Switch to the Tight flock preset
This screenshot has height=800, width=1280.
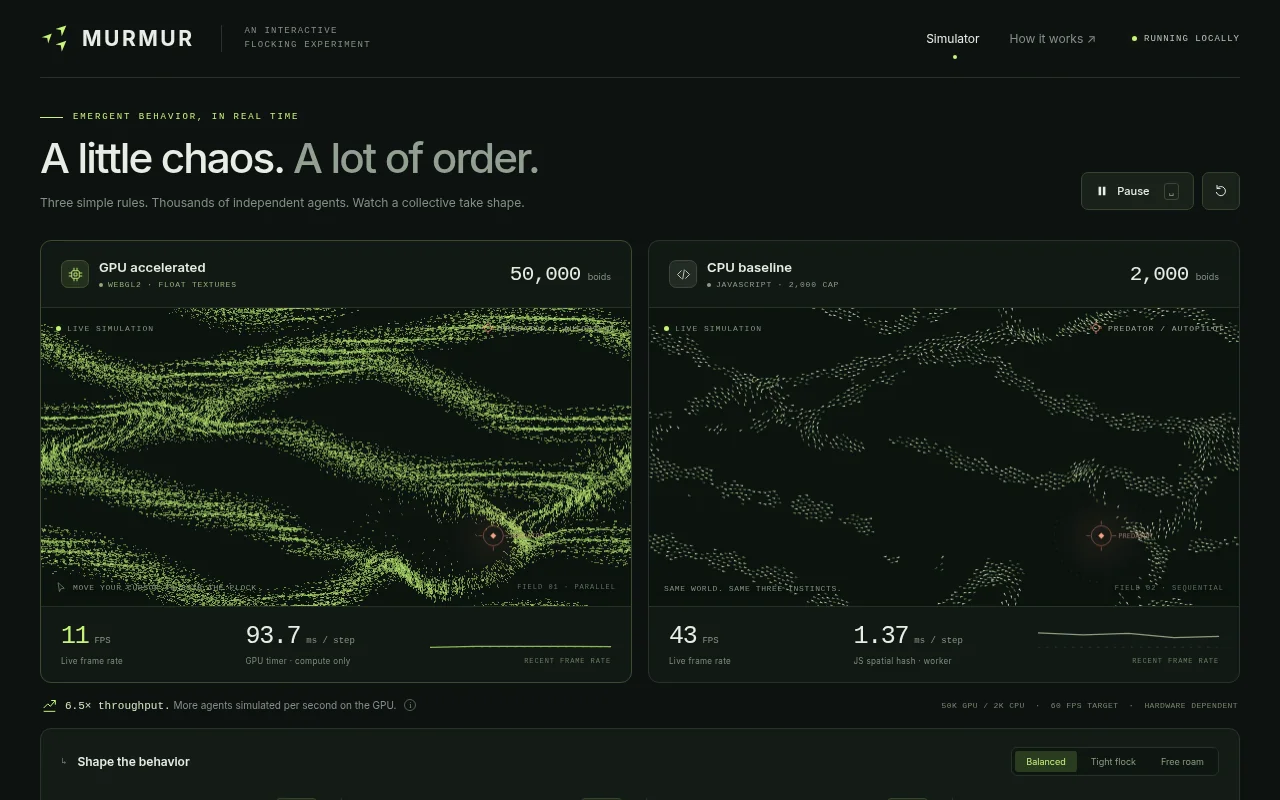click(x=1113, y=762)
